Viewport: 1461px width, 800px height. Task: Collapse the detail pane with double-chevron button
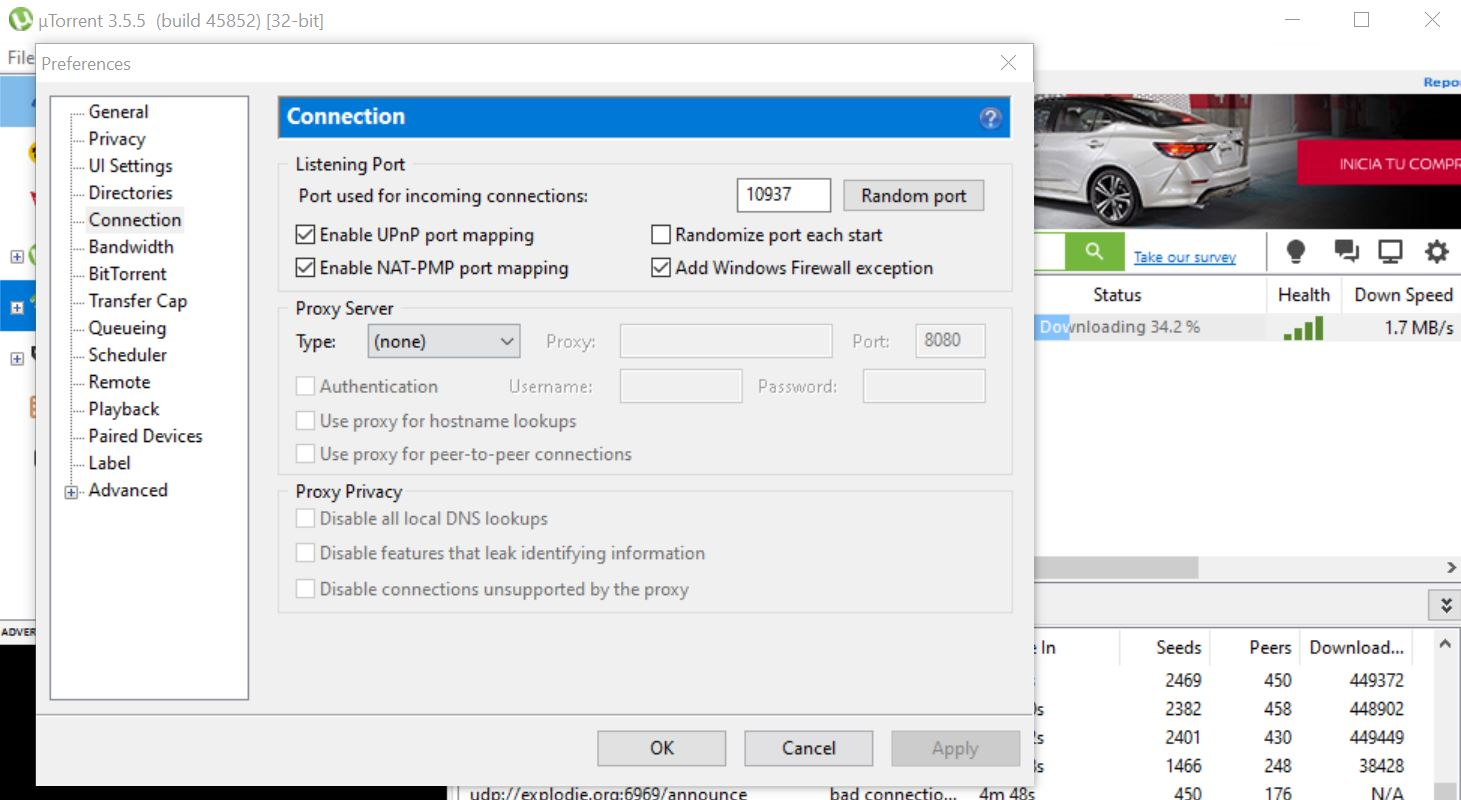(1445, 604)
